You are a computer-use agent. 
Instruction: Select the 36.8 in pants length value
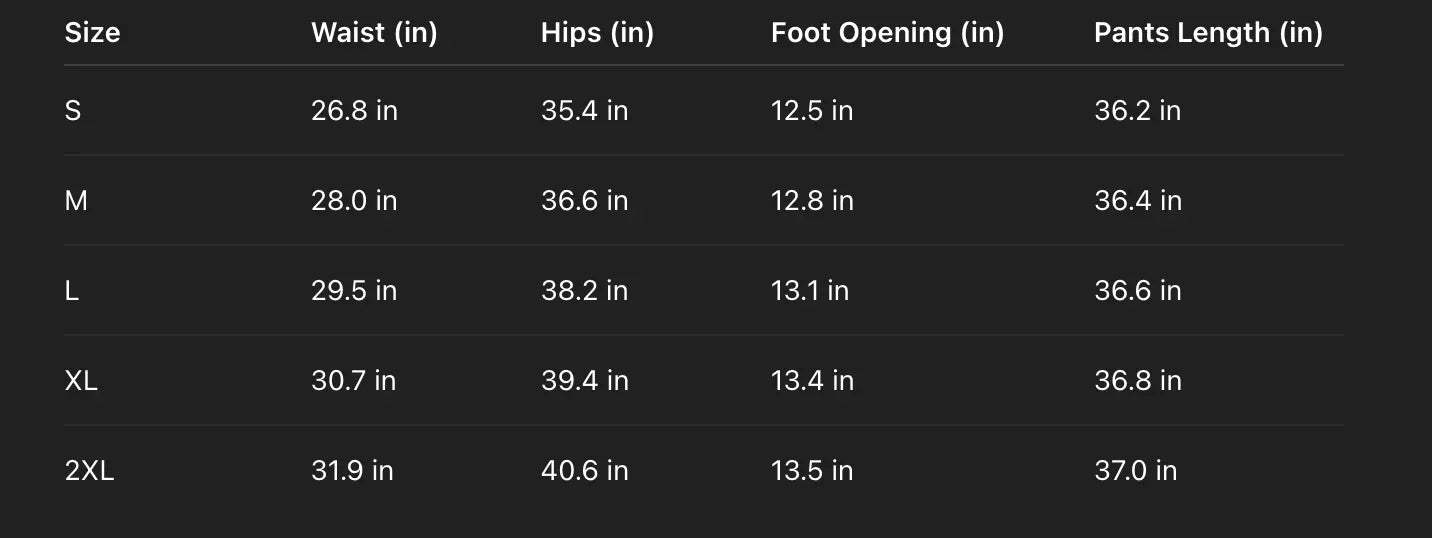1137,381
